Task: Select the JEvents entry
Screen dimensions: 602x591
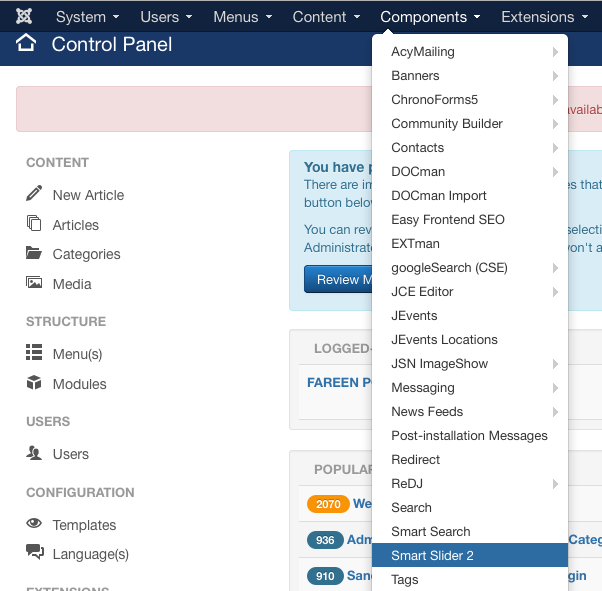Action: tap(470, 316)
